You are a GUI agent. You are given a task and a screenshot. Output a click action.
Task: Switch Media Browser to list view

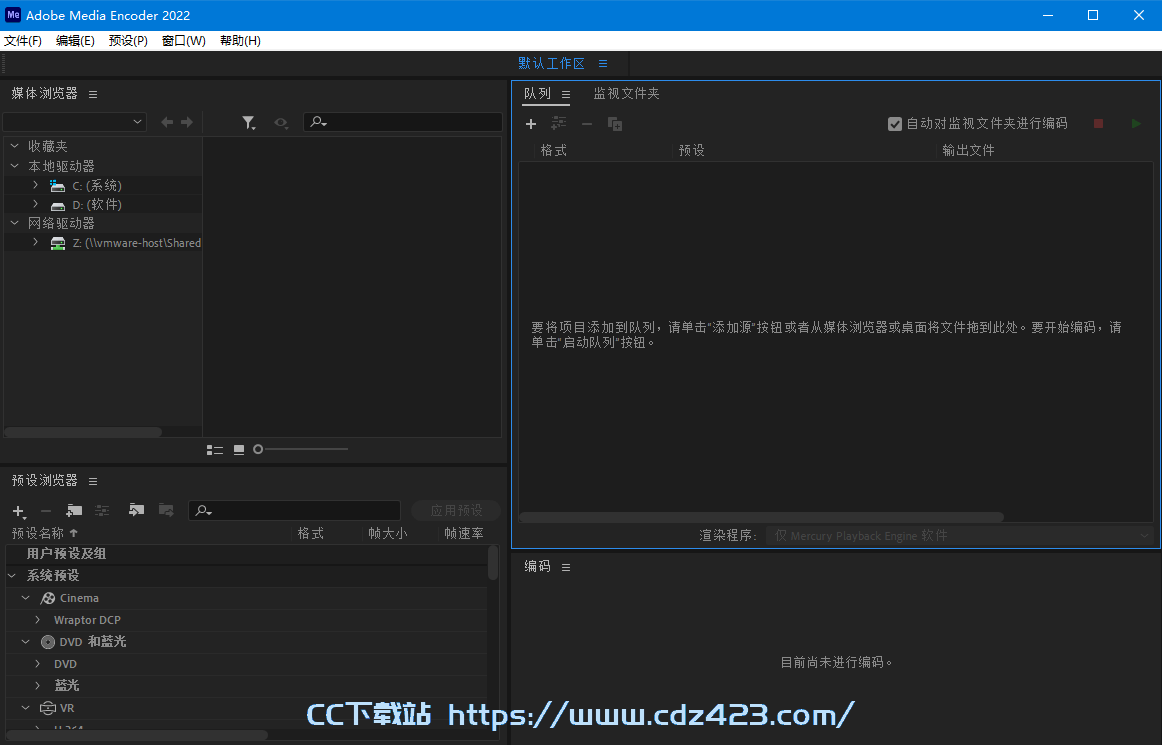[x=215, y=449]
